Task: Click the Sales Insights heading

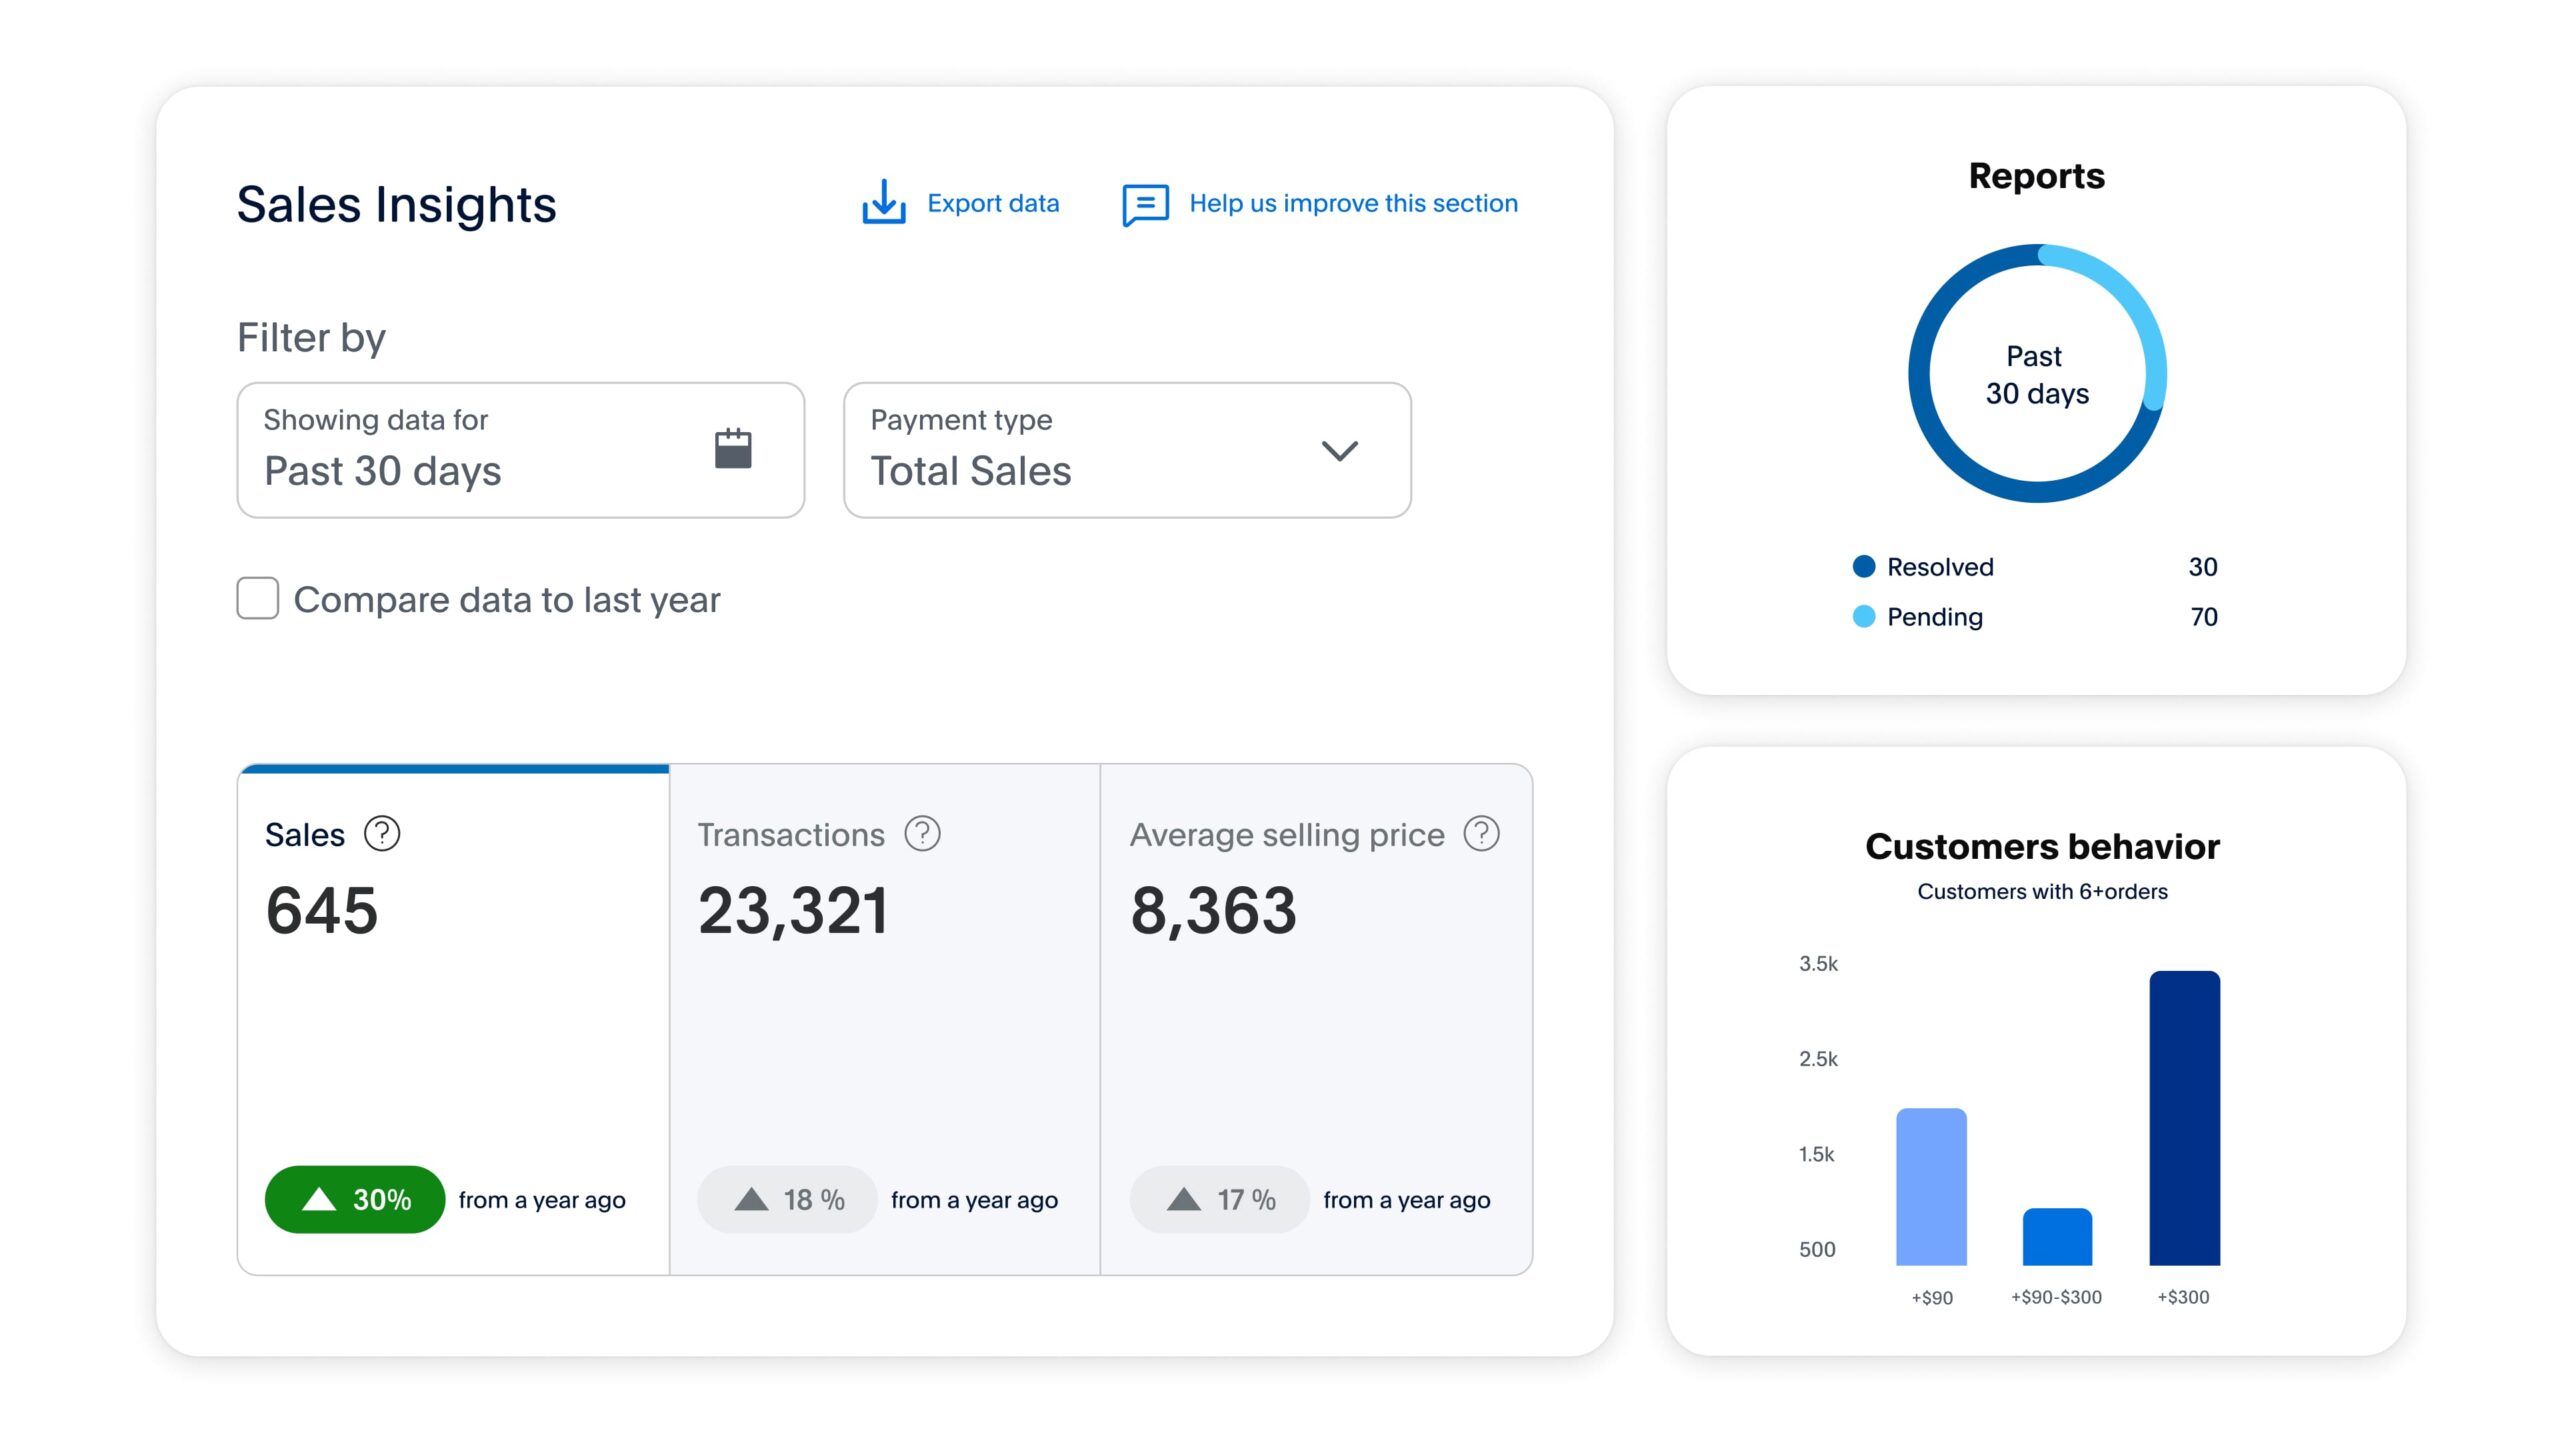Action: click(x=396, y=204)
